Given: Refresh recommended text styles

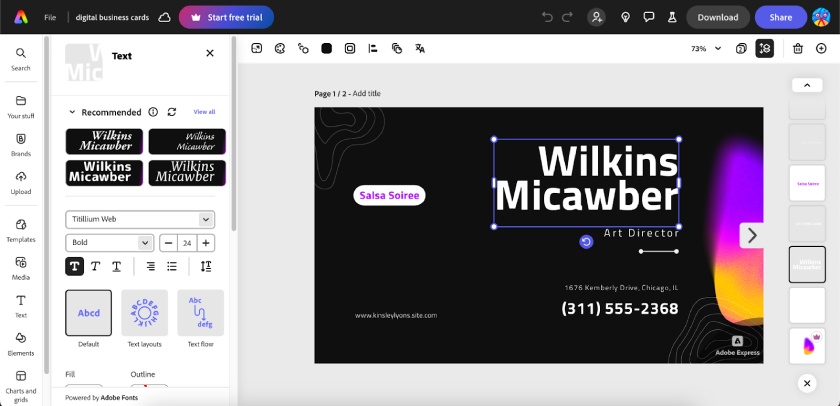Looking at the screenshot, I should pos(171,112).
